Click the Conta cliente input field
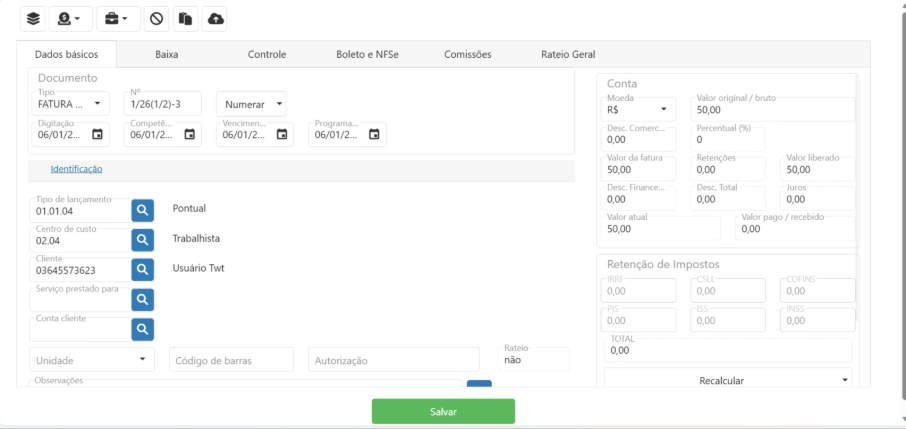The image size is (906, 429). pyautogui.click(x=80, y=330)
